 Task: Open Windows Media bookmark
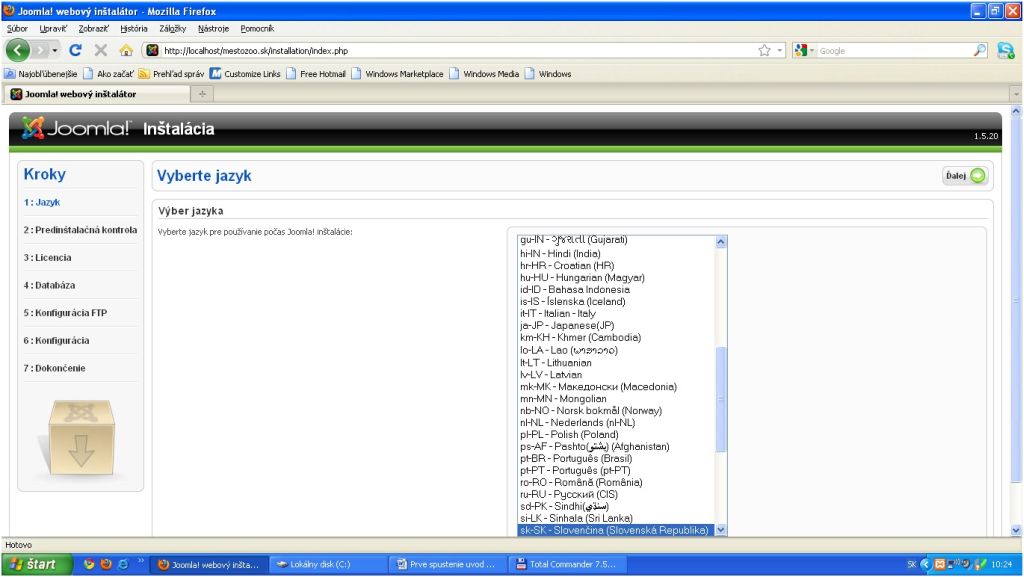(484, 74)
